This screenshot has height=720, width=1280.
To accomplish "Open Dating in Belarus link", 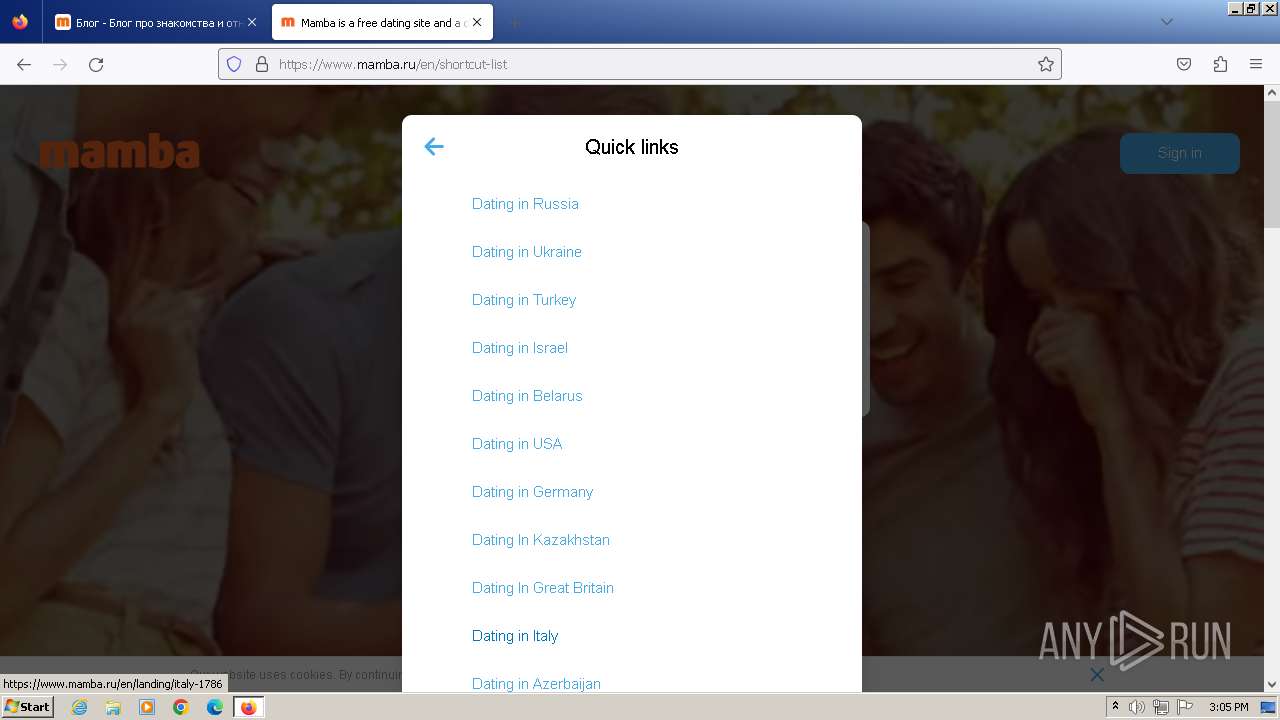I will (x=527, y=396).
